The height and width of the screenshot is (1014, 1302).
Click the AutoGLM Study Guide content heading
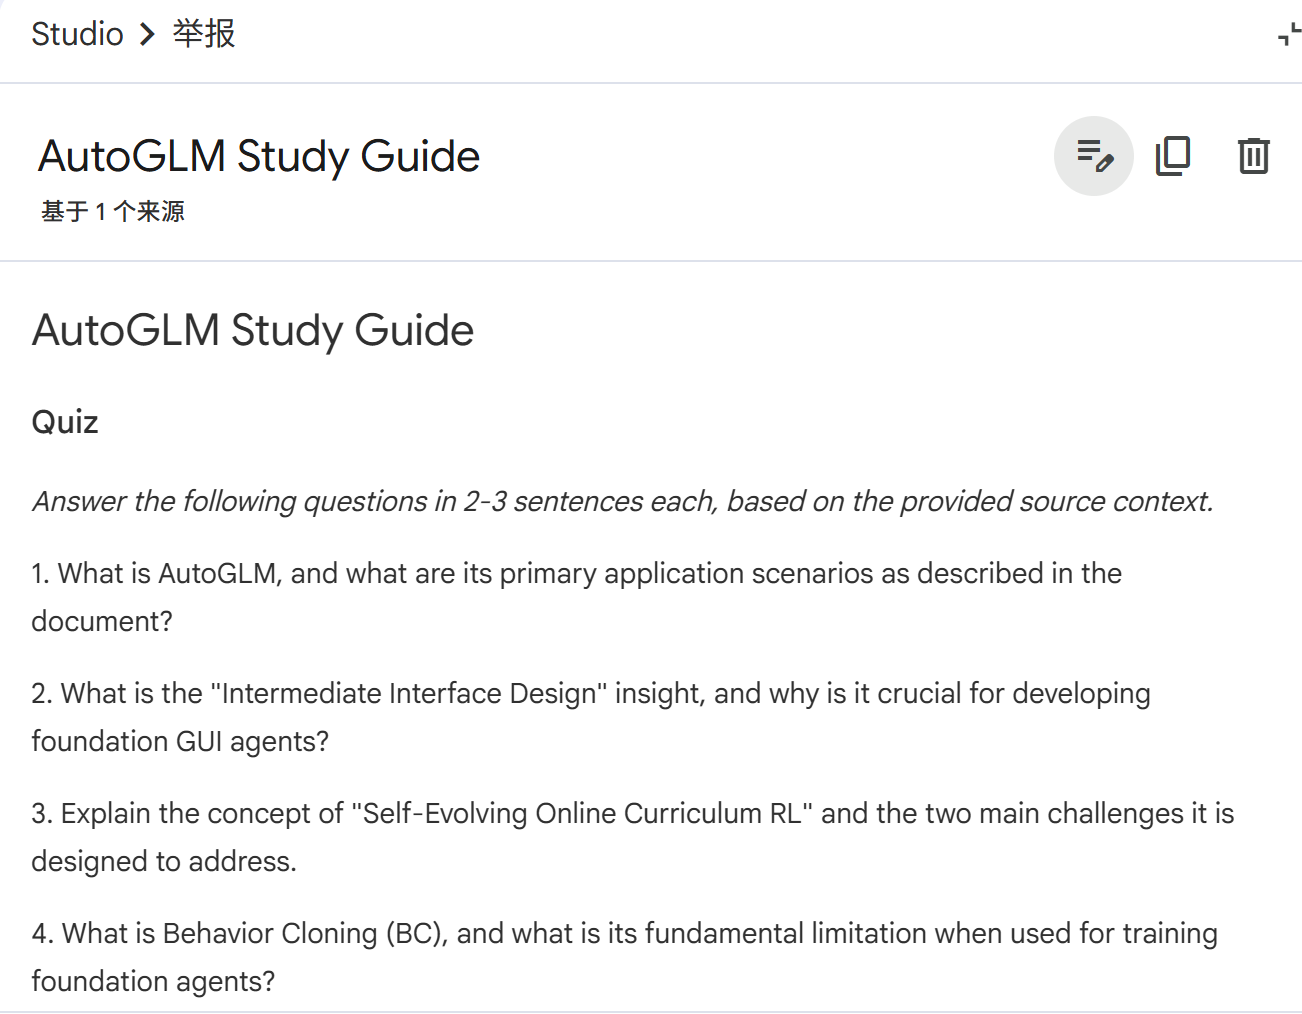(253, 330)
